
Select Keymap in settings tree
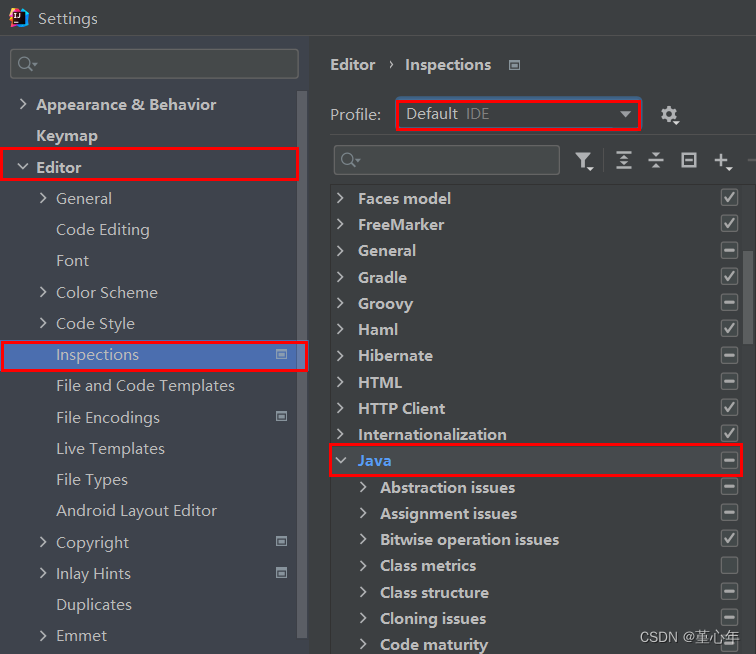click(x=67, y=136)
